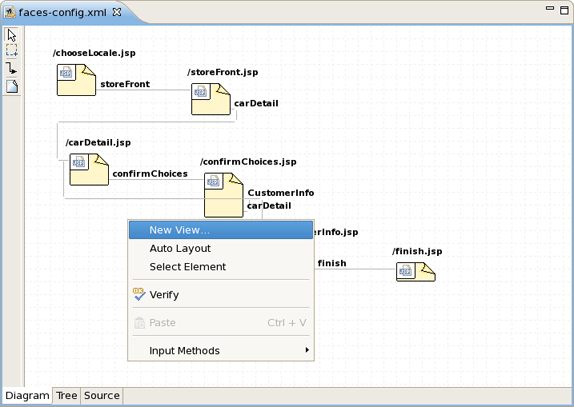574x407 pixels.
Task: Select the /confirmChoices.jsp page node
Action: (224, 195)
